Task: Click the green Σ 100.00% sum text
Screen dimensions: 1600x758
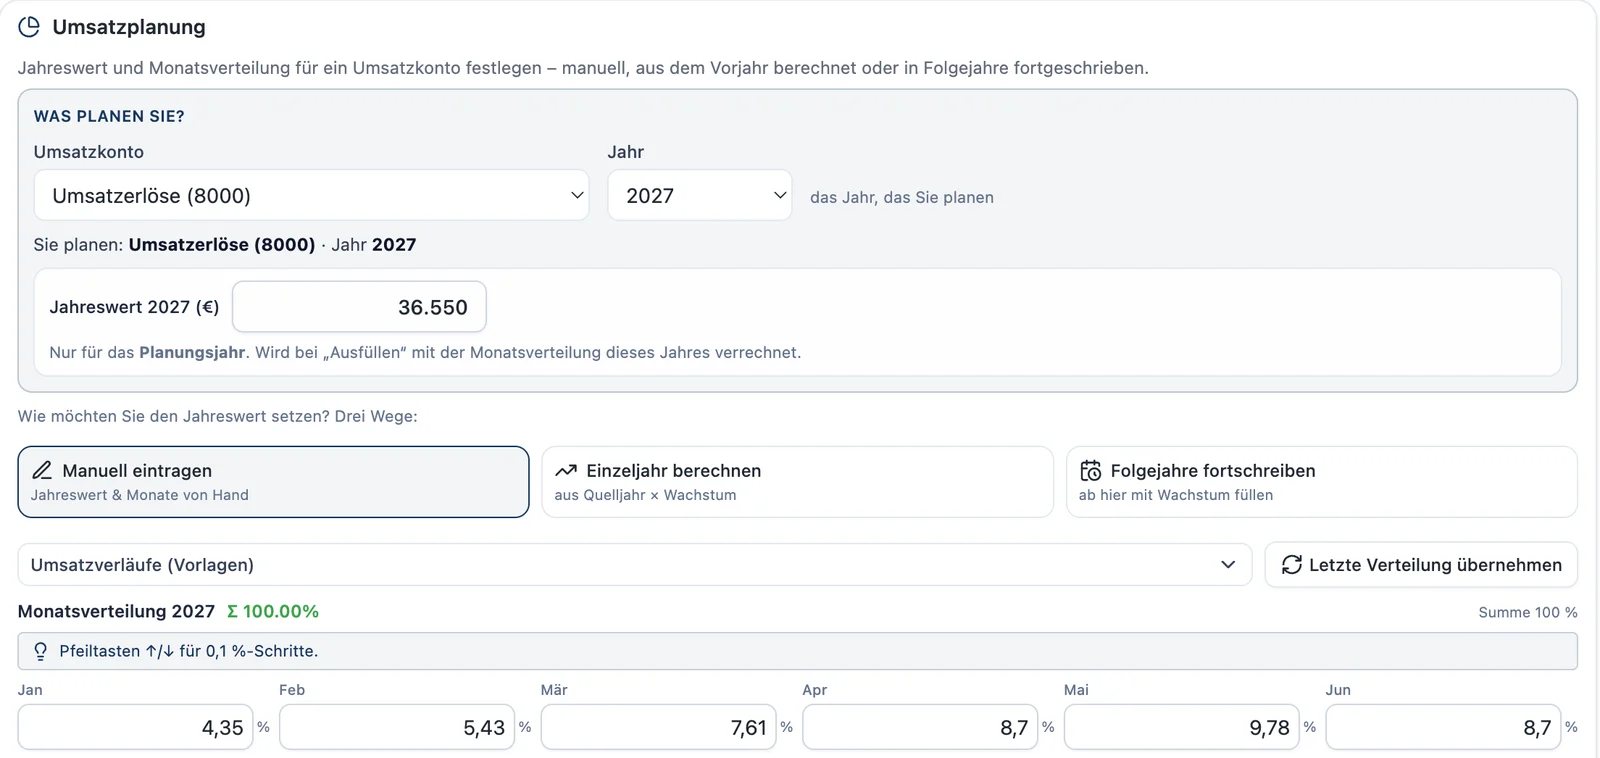Action: coord(273,611)
